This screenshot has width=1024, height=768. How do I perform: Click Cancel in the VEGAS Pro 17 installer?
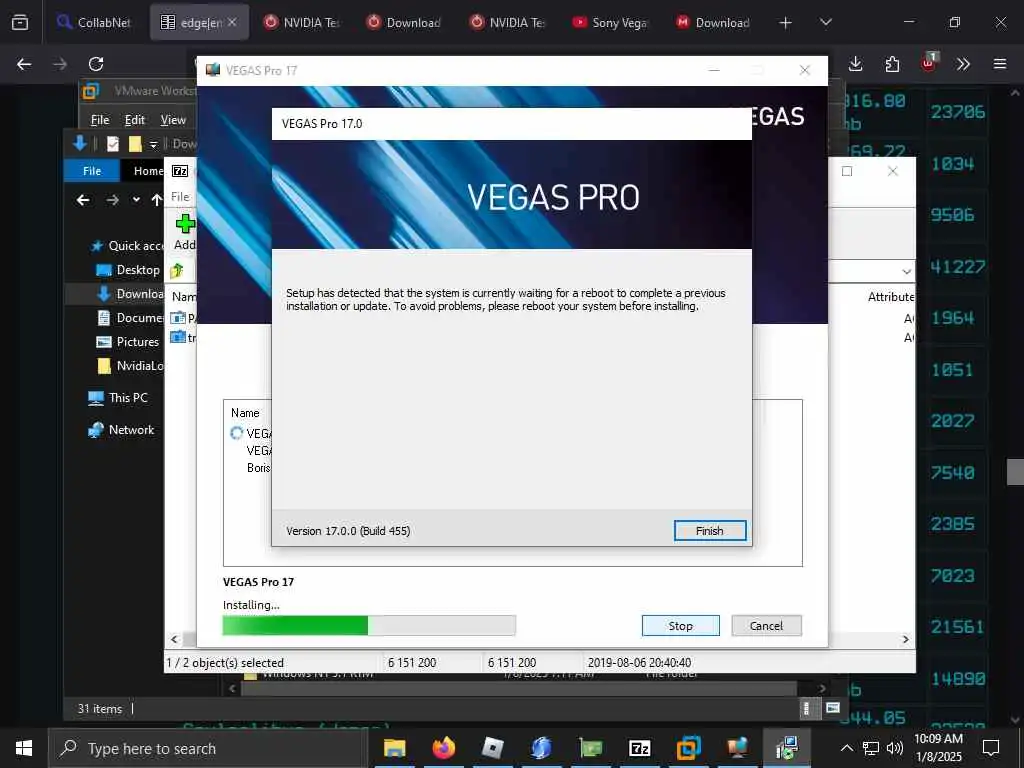pos(766,626)
